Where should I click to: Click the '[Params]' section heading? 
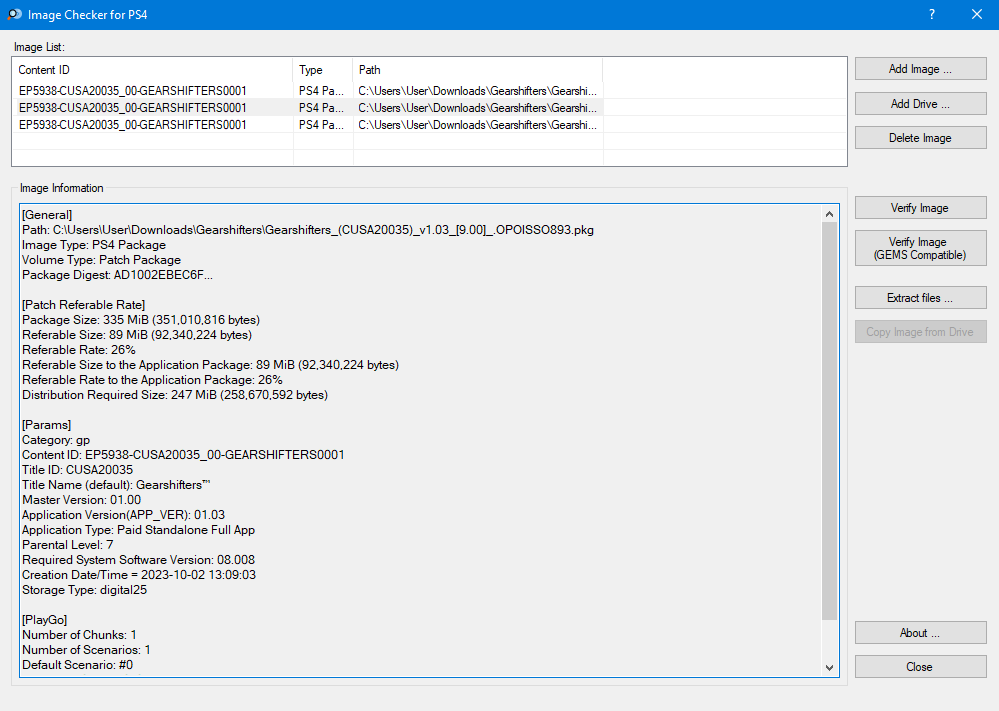pos(47,425)
